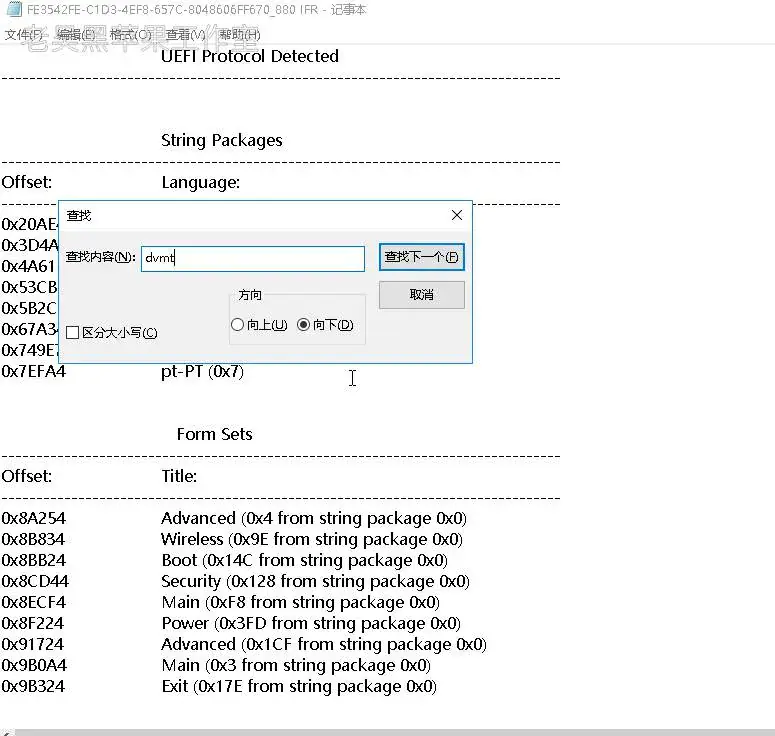Click 'Exit (0x17E from string package 0x0)' line

[299, 686]
